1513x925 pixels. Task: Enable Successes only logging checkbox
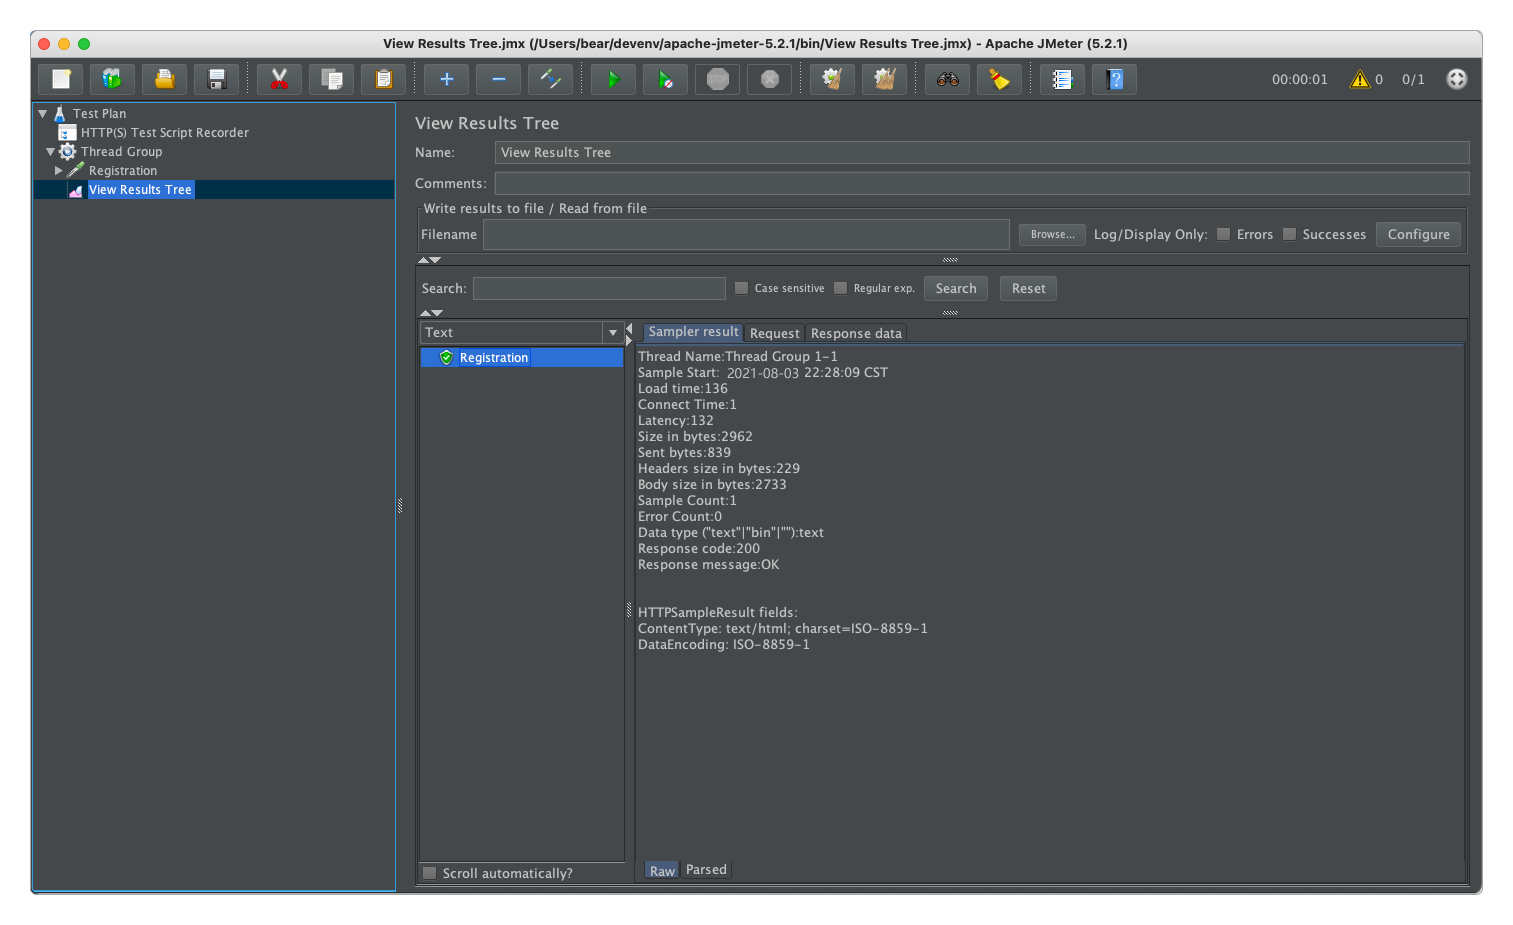coord(1289,234)
